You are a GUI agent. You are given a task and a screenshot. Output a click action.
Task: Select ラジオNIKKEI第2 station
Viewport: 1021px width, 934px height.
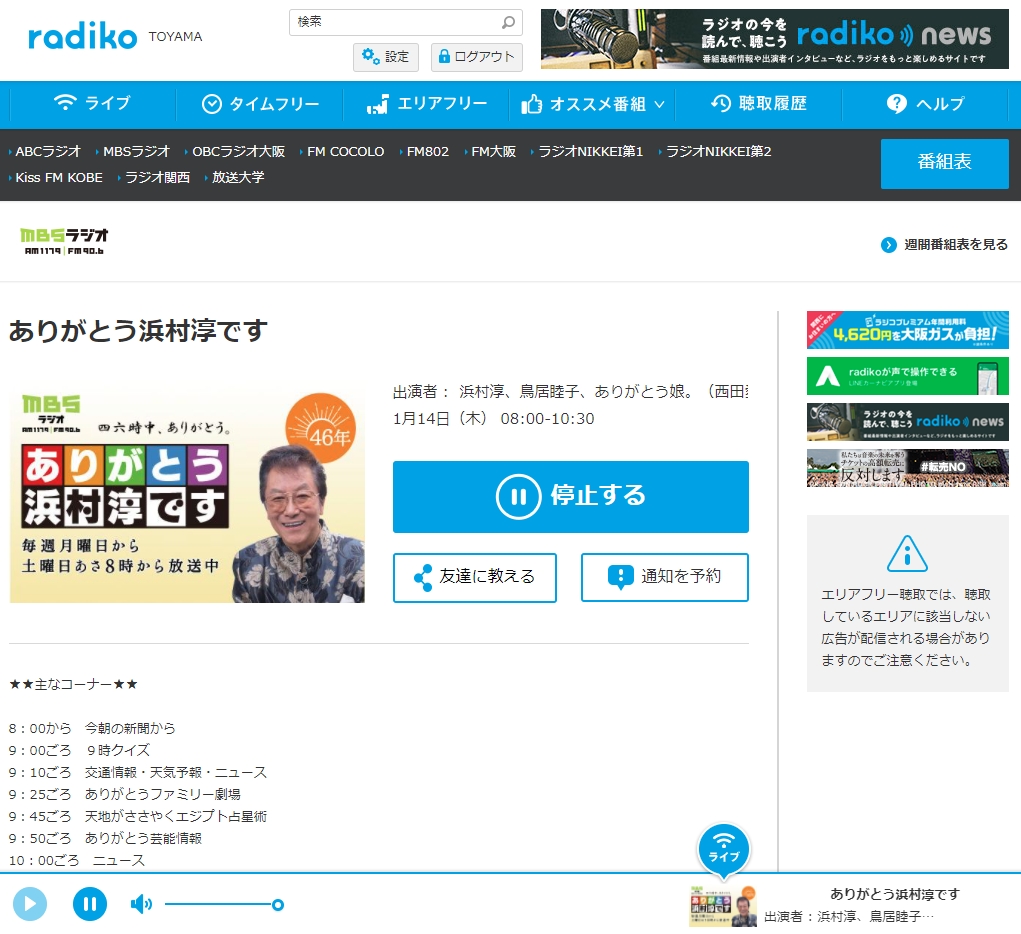(x=718, y=151)
